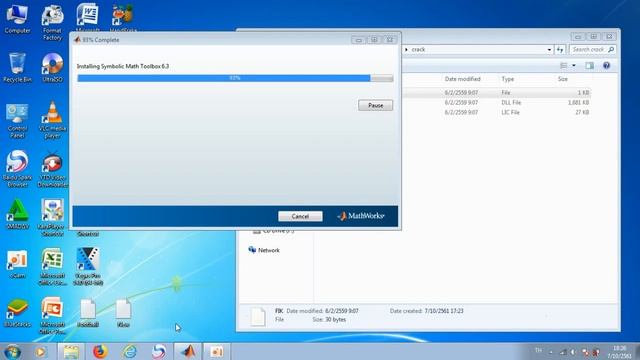Open Microsoft Office Excel shortcut
Viewport: 640px width, 360px height.
point(52,267)
